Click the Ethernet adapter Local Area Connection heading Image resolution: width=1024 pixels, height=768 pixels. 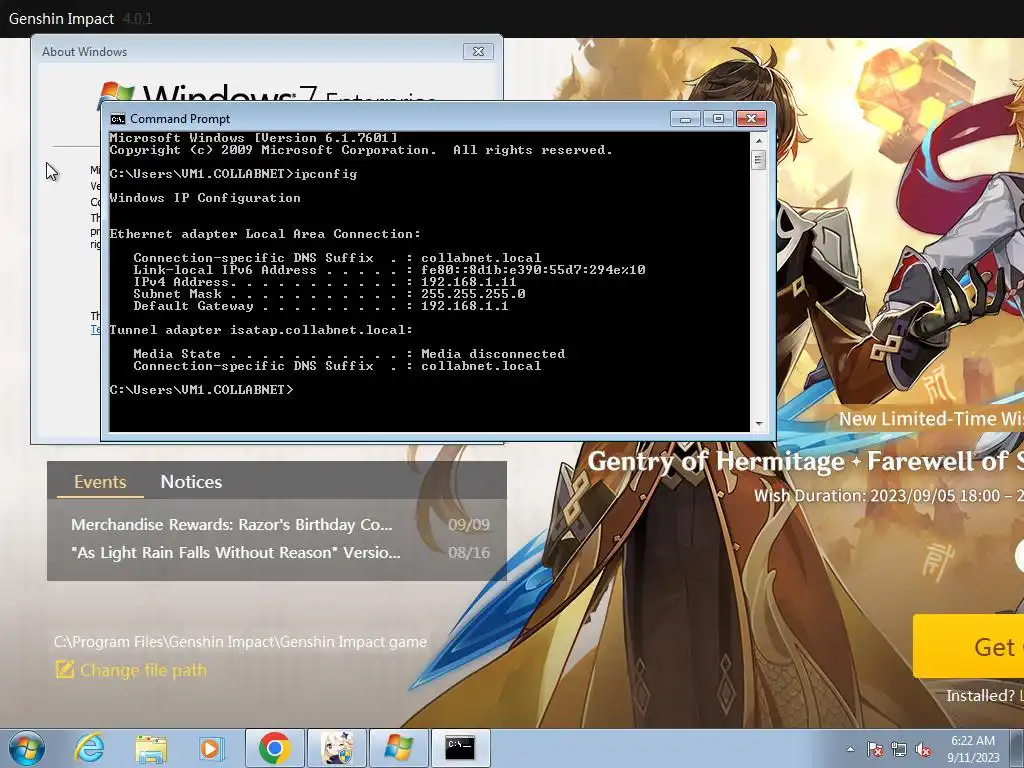[x=265, y=234]
